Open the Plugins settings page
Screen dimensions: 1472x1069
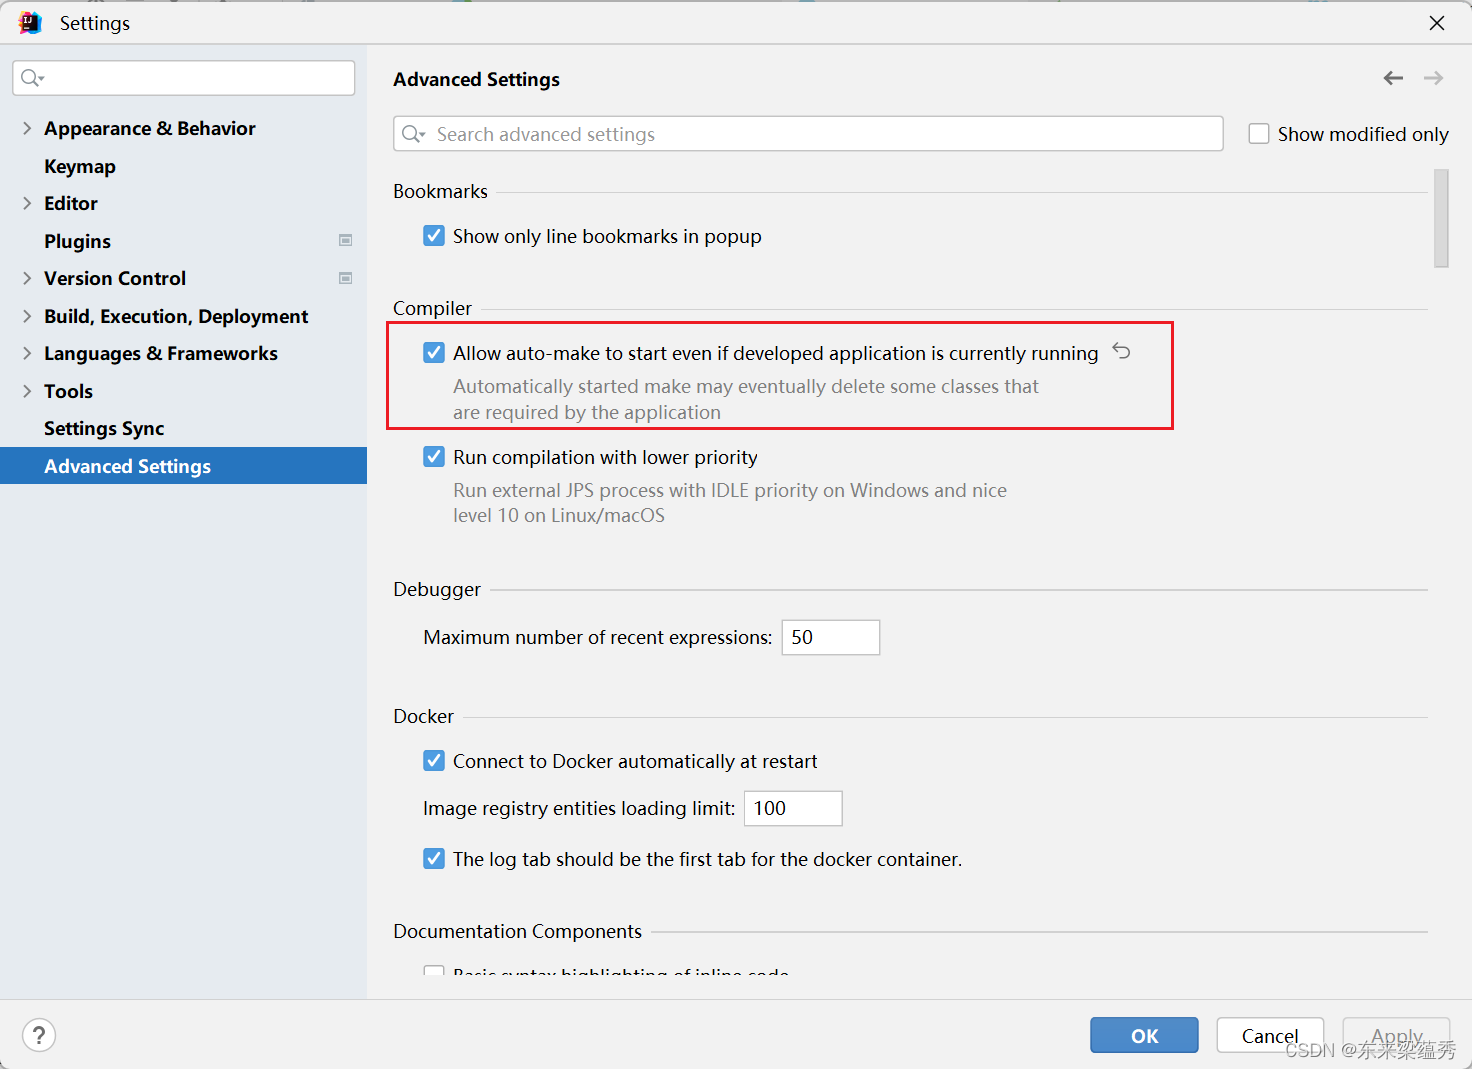[77, 241]
